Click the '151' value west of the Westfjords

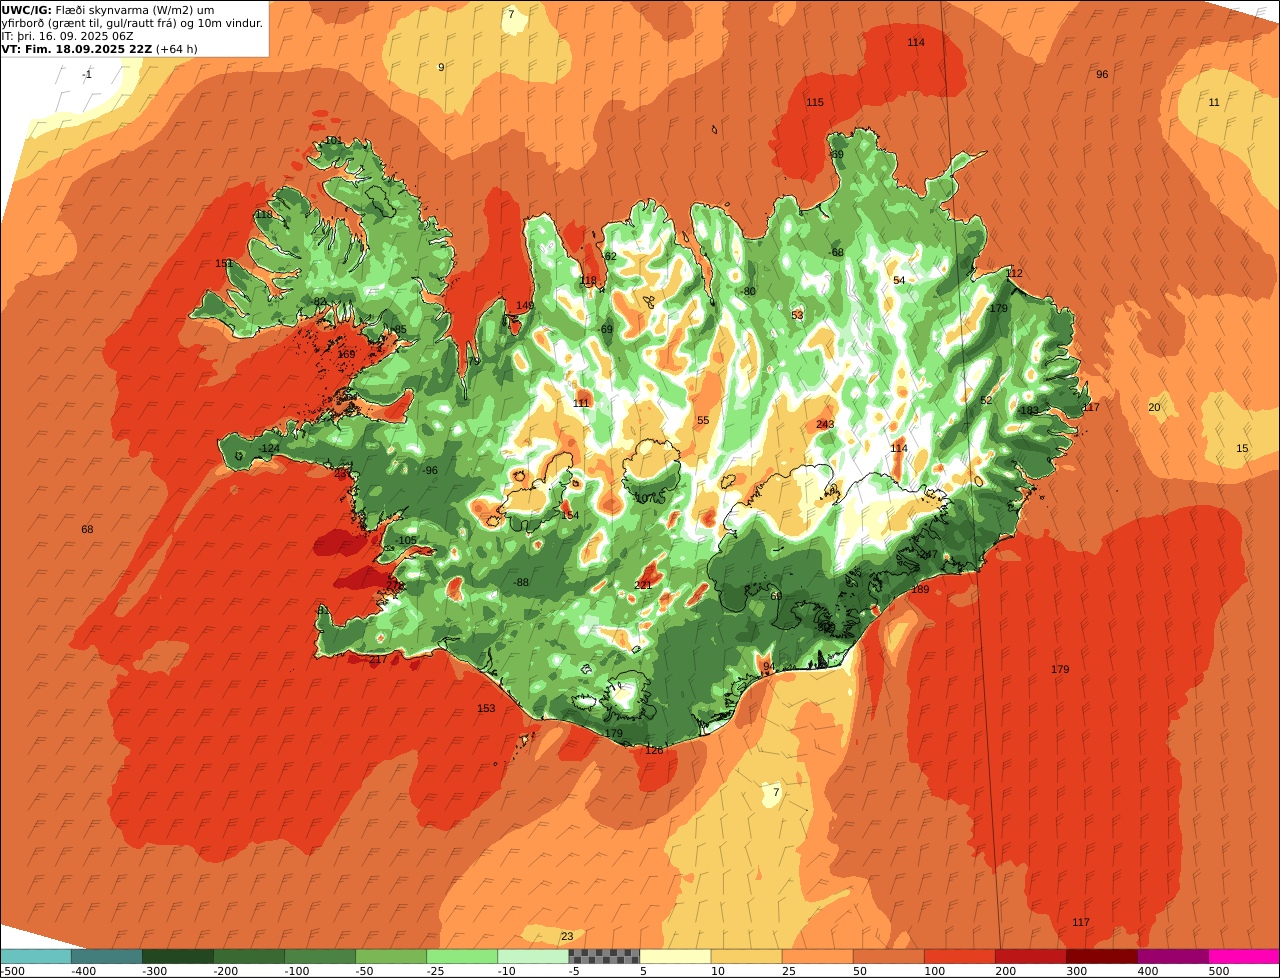coord(224,264)
